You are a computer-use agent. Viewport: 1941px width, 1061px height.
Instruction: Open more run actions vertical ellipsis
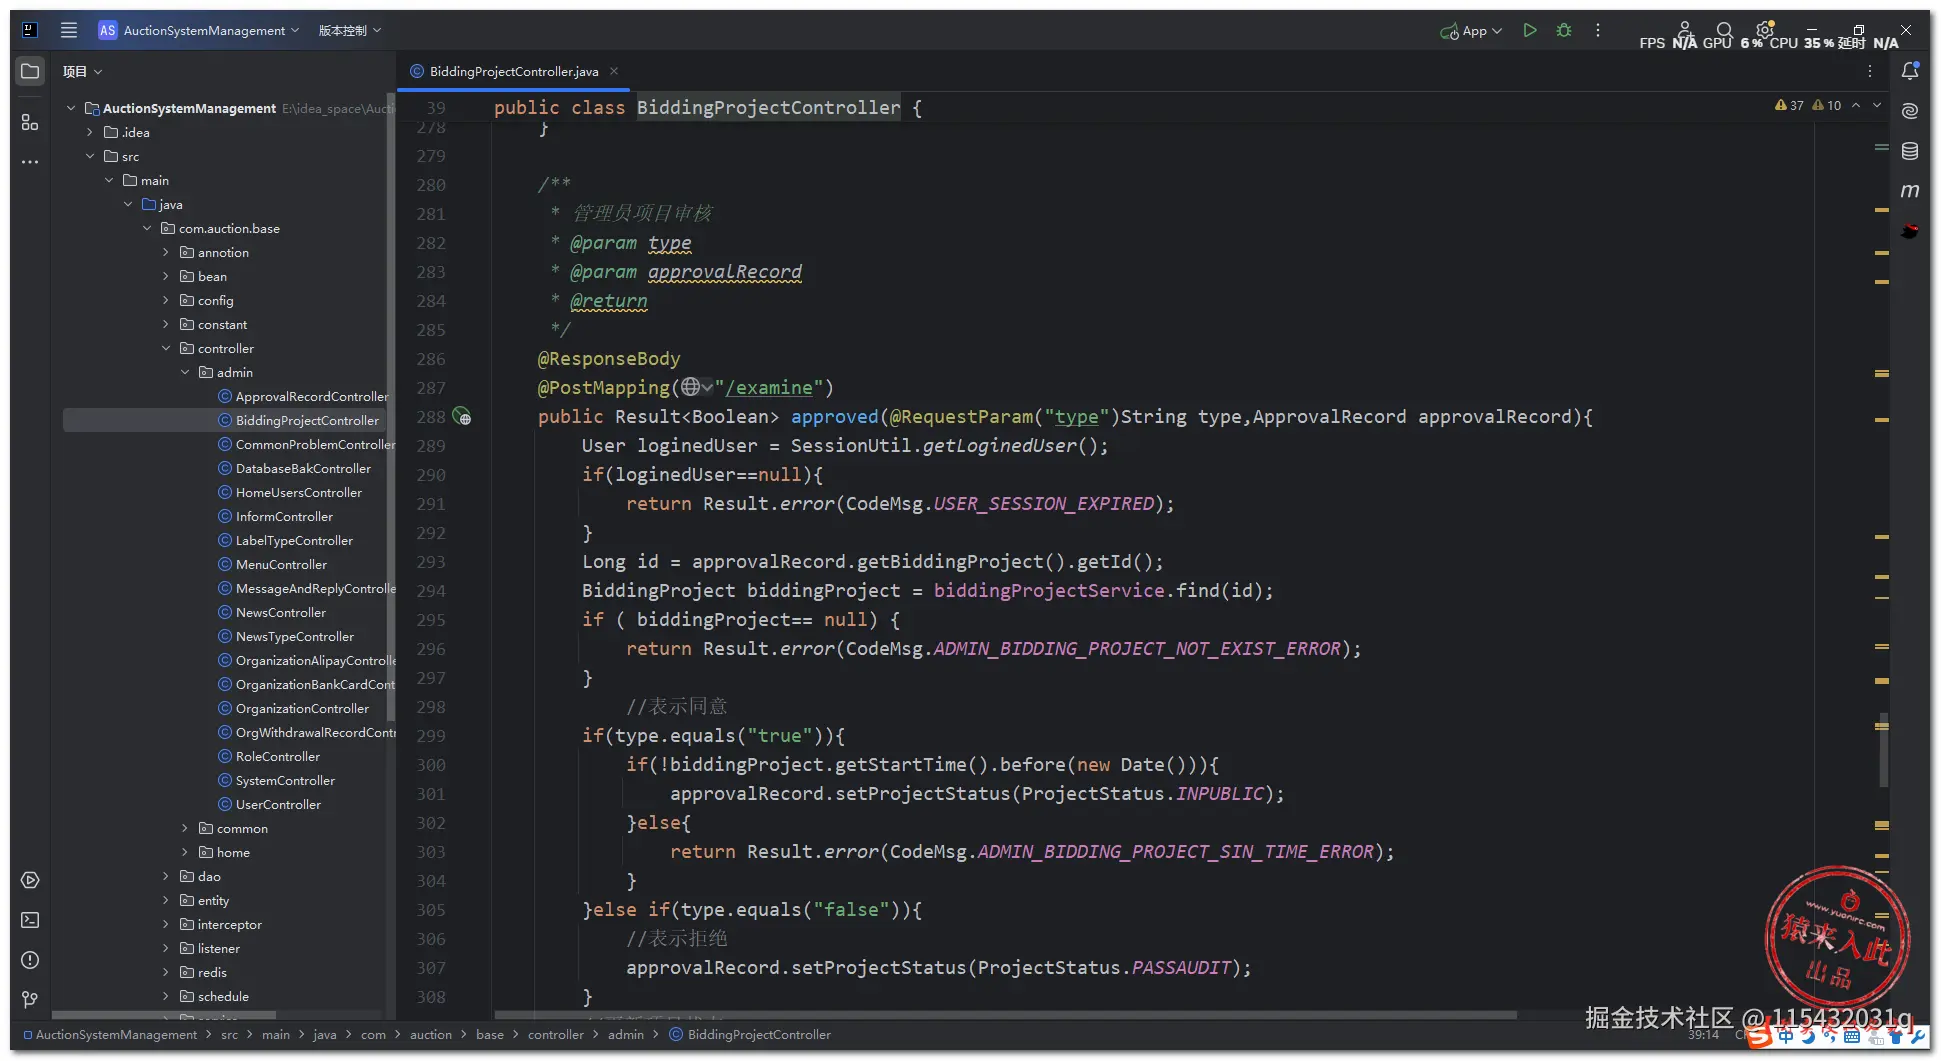(1598, 30)
